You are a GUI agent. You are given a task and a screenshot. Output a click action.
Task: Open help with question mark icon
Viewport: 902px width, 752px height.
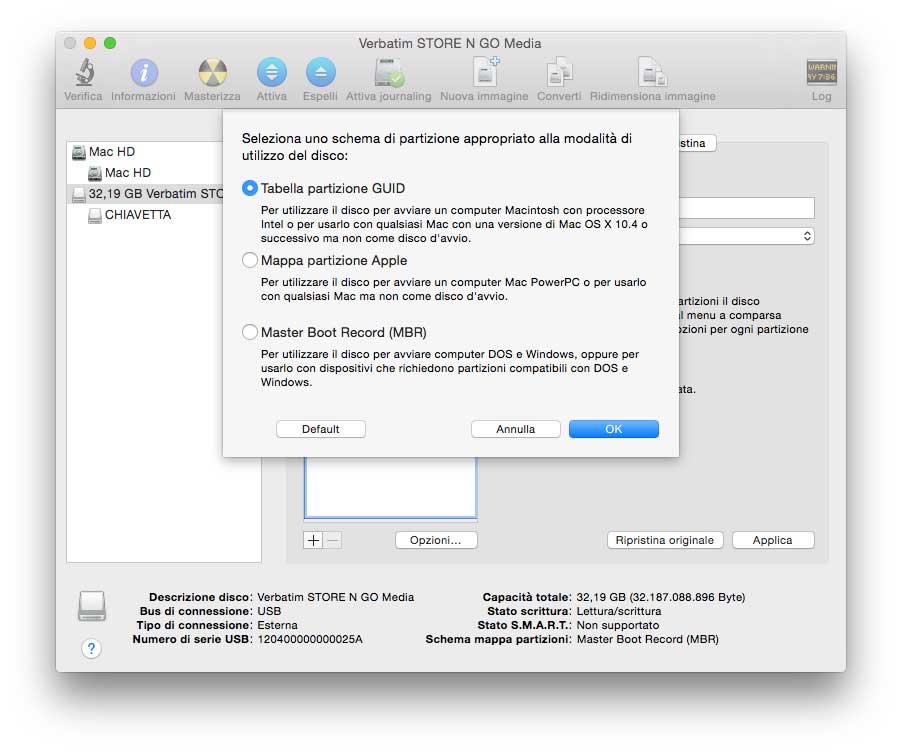(91, 648)
